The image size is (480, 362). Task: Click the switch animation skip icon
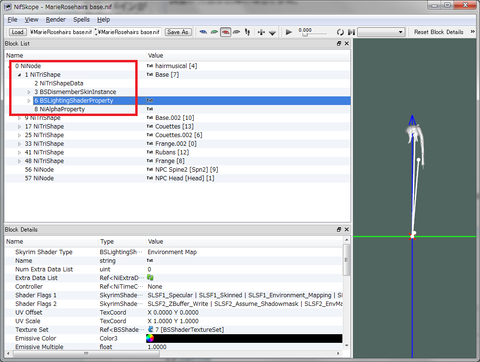[351, 32]
